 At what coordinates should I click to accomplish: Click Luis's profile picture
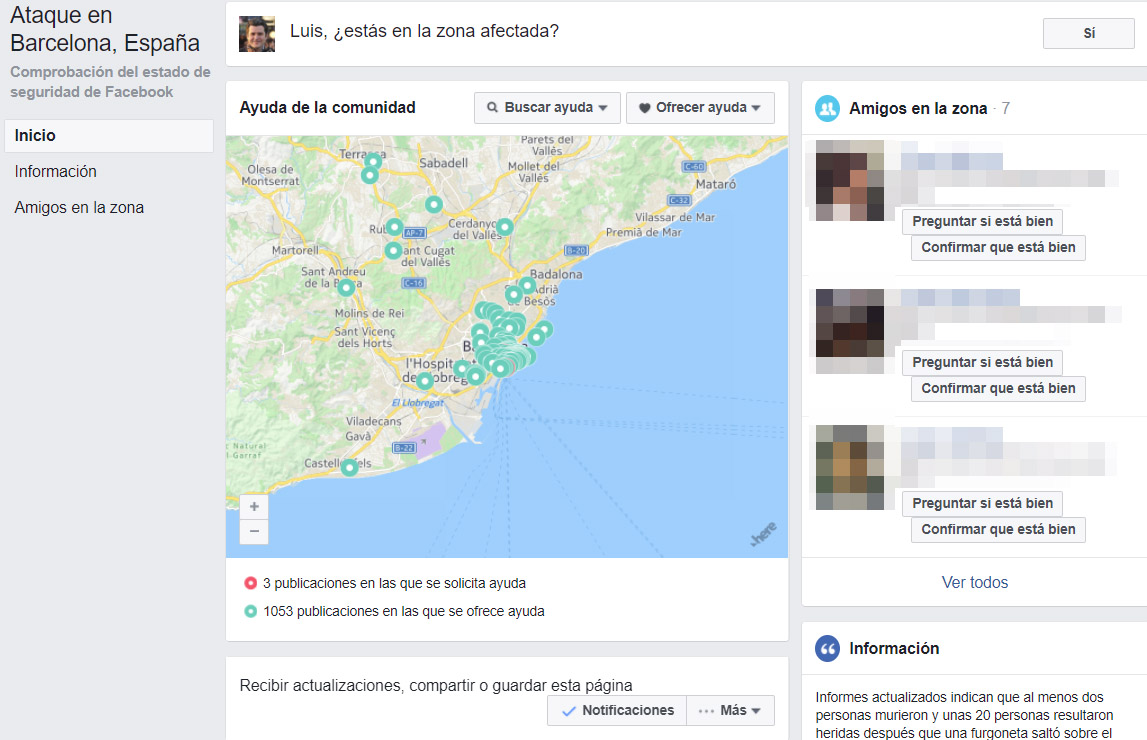[257, 34]
